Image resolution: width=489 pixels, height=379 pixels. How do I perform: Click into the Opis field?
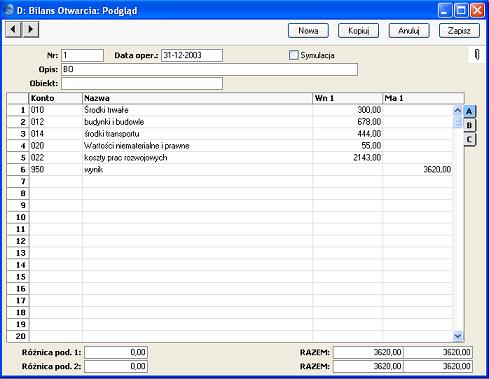coord(209,69)
